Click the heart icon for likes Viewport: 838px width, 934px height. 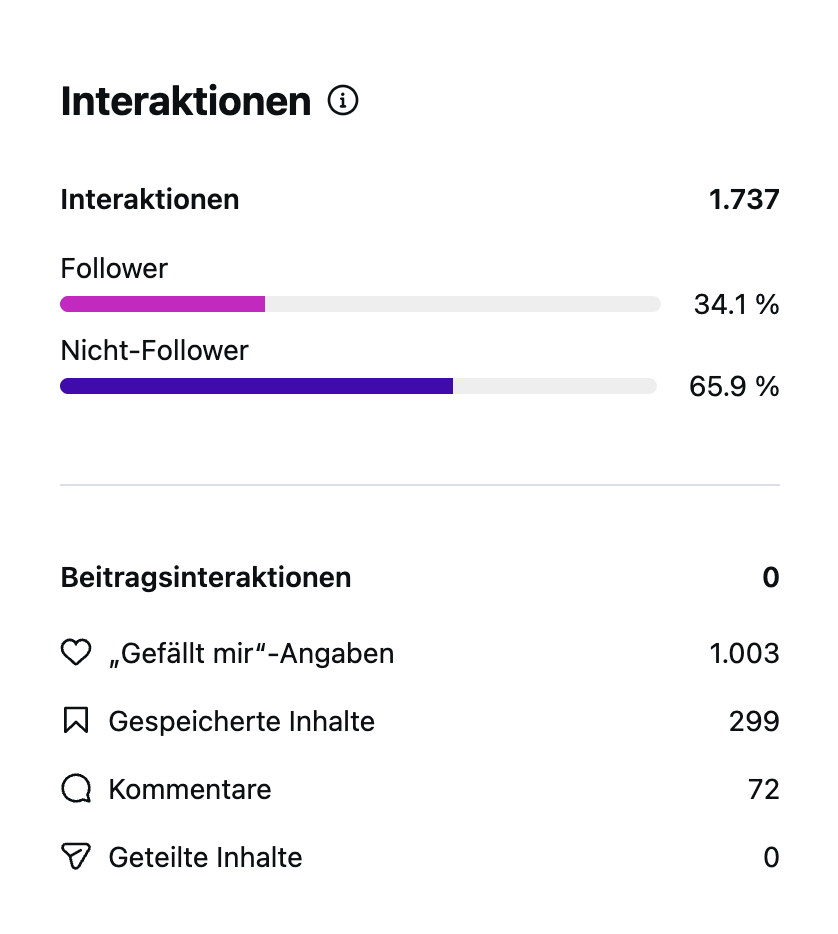tap(76, 654)
